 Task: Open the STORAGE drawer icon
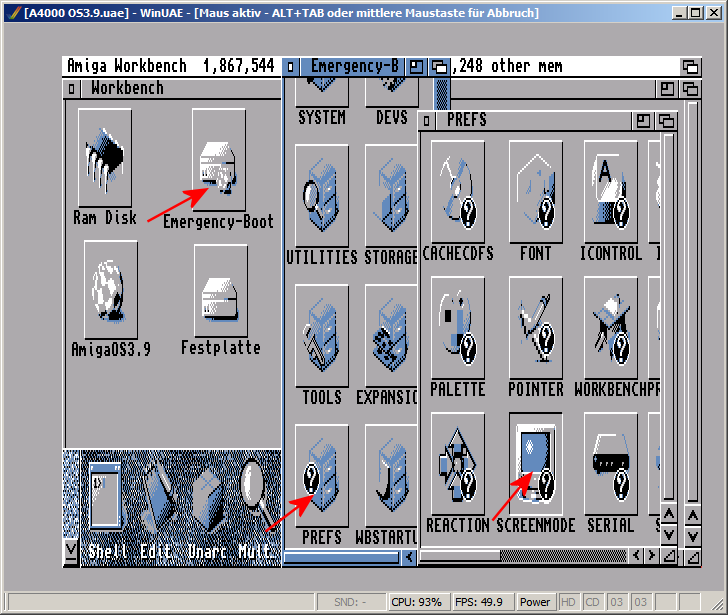coord(391,195)
